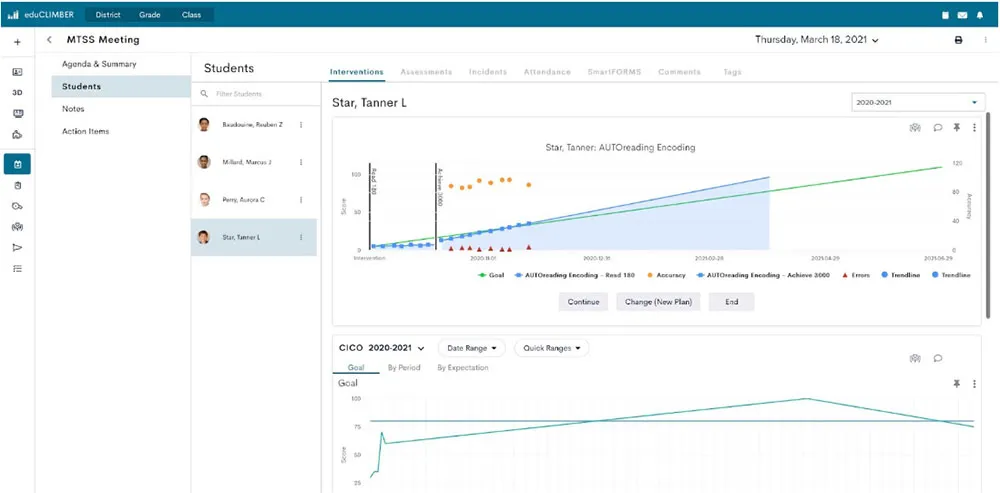This screenshot has width=1000, height=493.
Task: Go back with arrow beside MTSS Meeting
Action: 49,40
